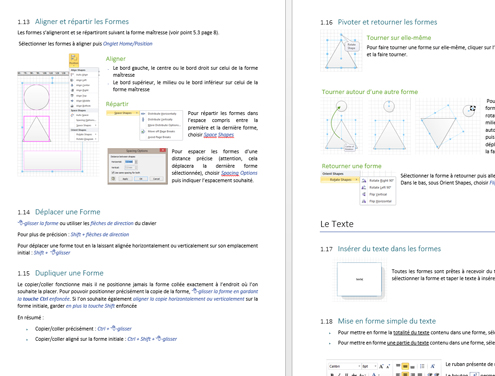The image size is (495, 376).
Task: Click the Horizontal spacing input field
Action: [129, 162]
